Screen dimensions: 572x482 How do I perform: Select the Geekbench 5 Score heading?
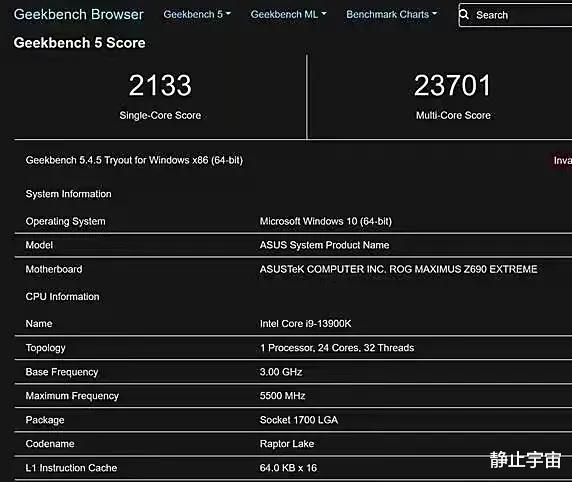[80, 43]
